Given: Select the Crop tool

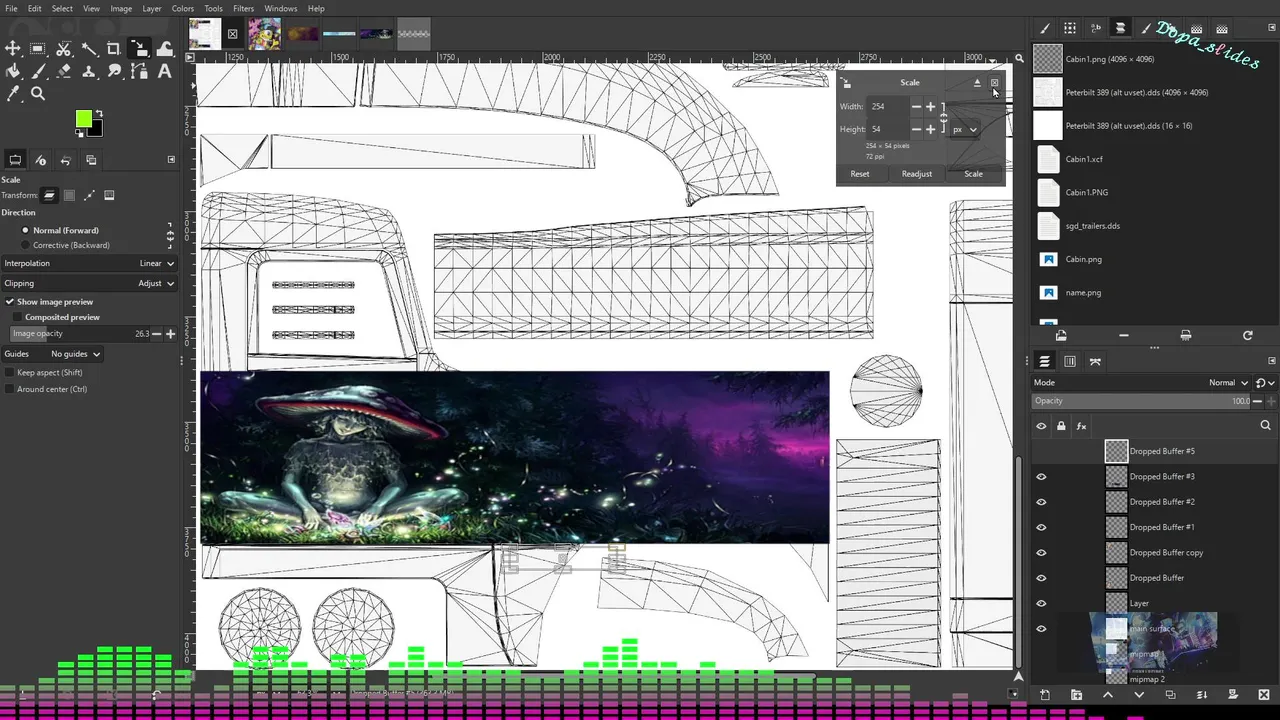Looking at the screenshot, I should (x=114, y=49).
